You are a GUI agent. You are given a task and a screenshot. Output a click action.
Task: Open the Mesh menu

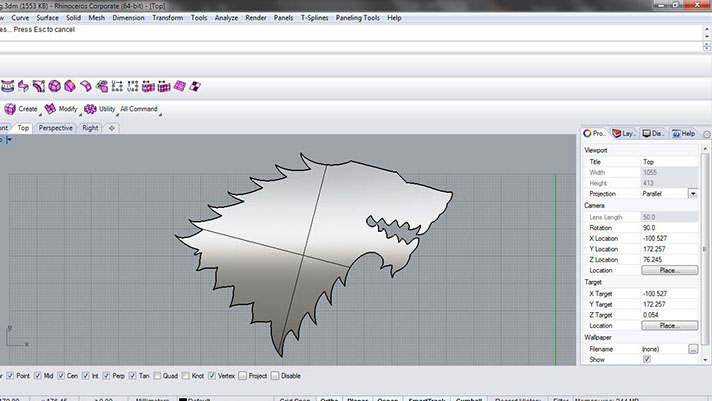click(x=96, y=18)
